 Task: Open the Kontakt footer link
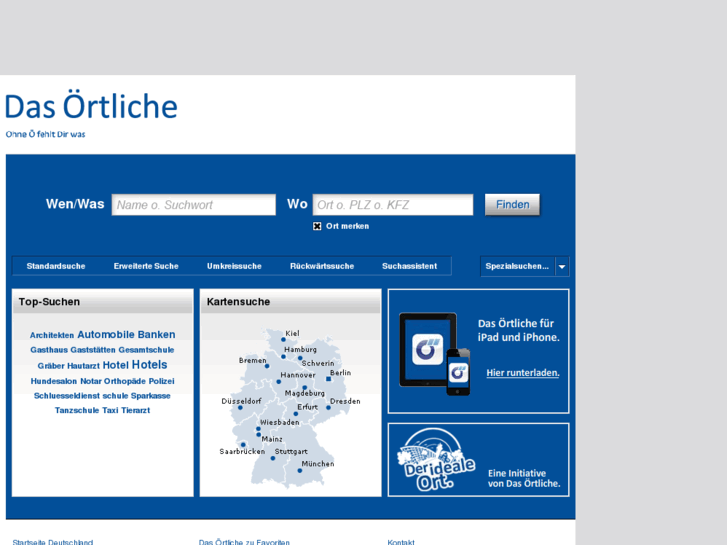401,542
